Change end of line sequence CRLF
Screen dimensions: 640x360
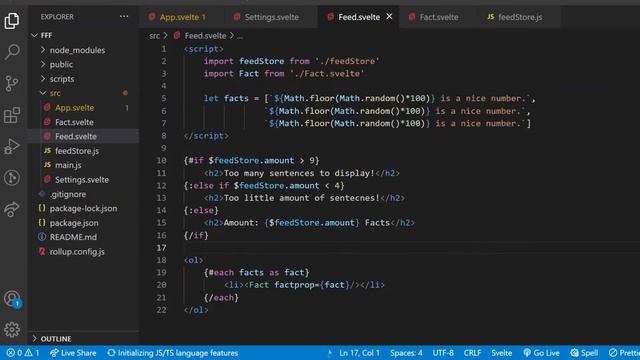(472, 353)
